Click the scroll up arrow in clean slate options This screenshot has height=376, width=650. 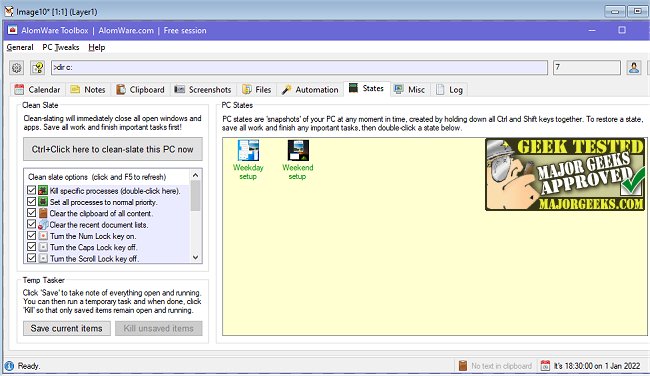coord(196,175)
